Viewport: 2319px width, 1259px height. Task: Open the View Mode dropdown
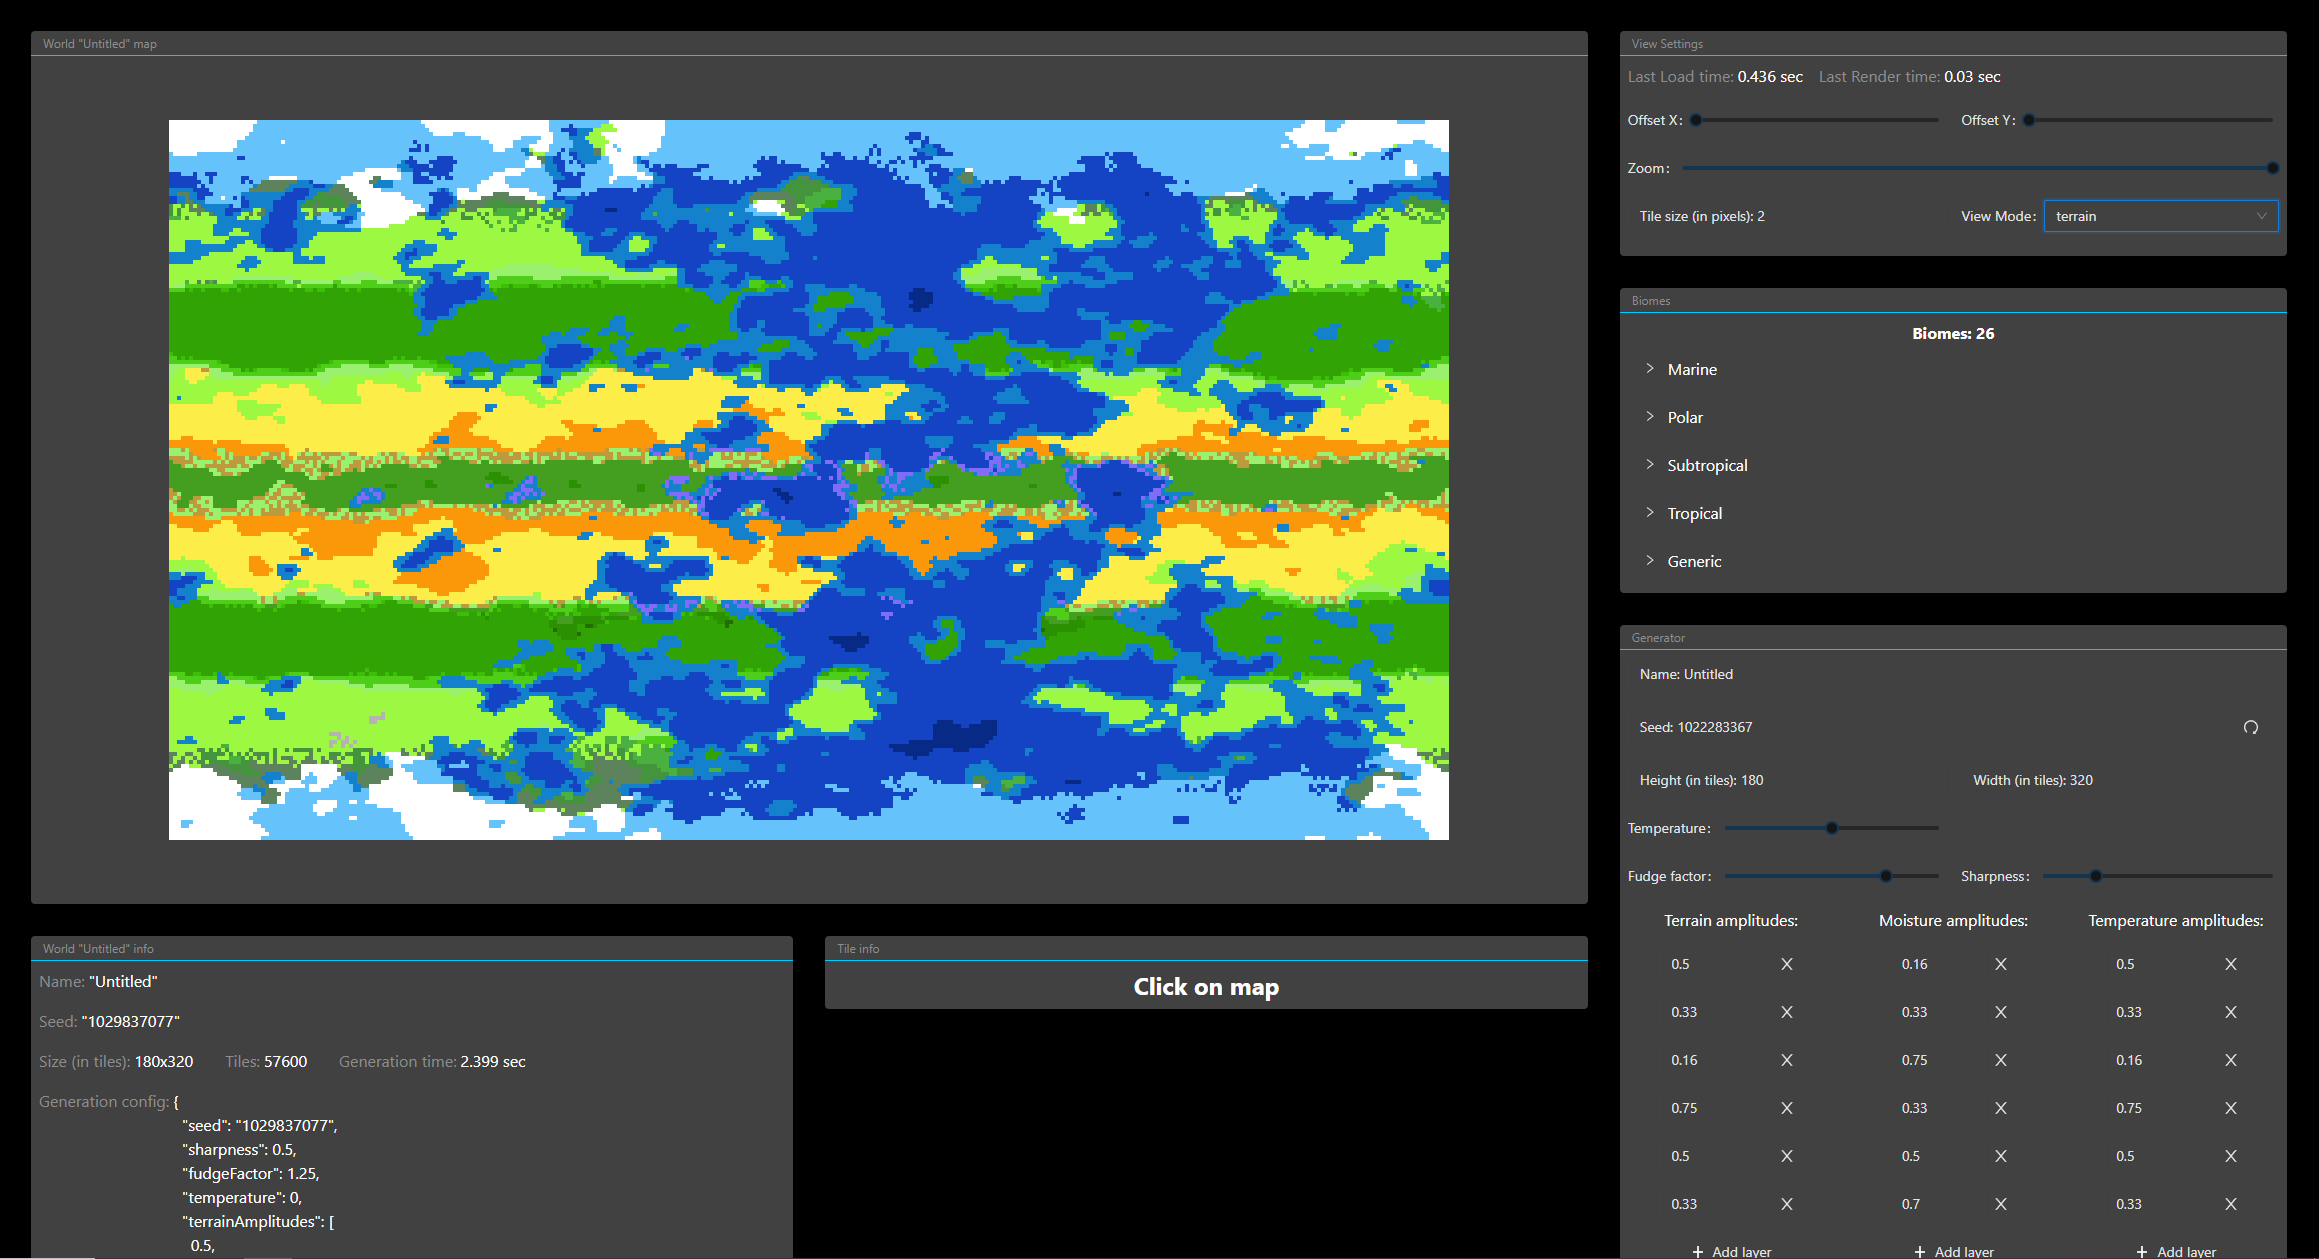pyautogui.click(x=2161, y=216)
